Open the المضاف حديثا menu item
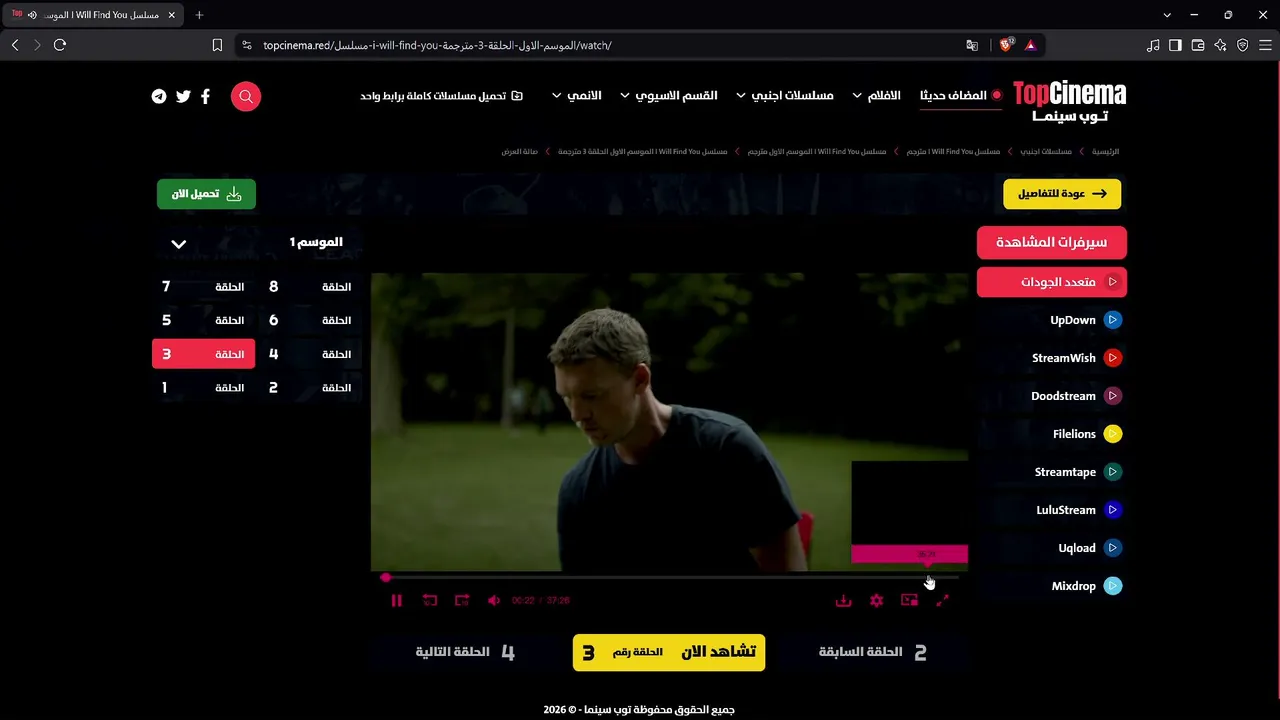Viewport: 1280px width, 720px height. pyautogui.click(x=960, y=96)
